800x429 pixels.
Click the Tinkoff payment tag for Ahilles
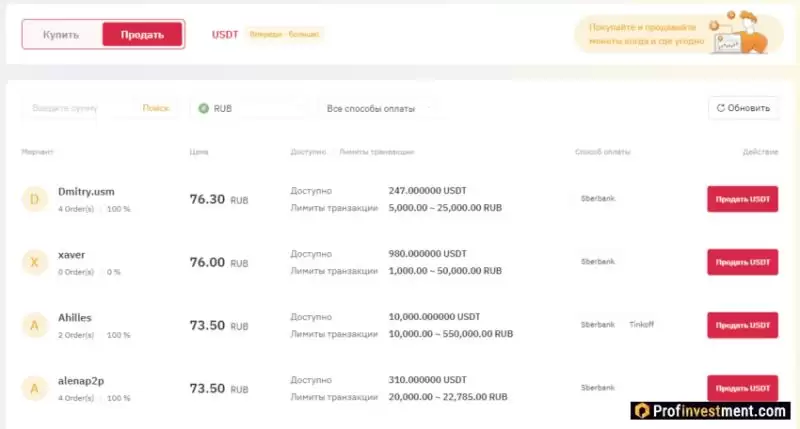(x=640, y=324)
